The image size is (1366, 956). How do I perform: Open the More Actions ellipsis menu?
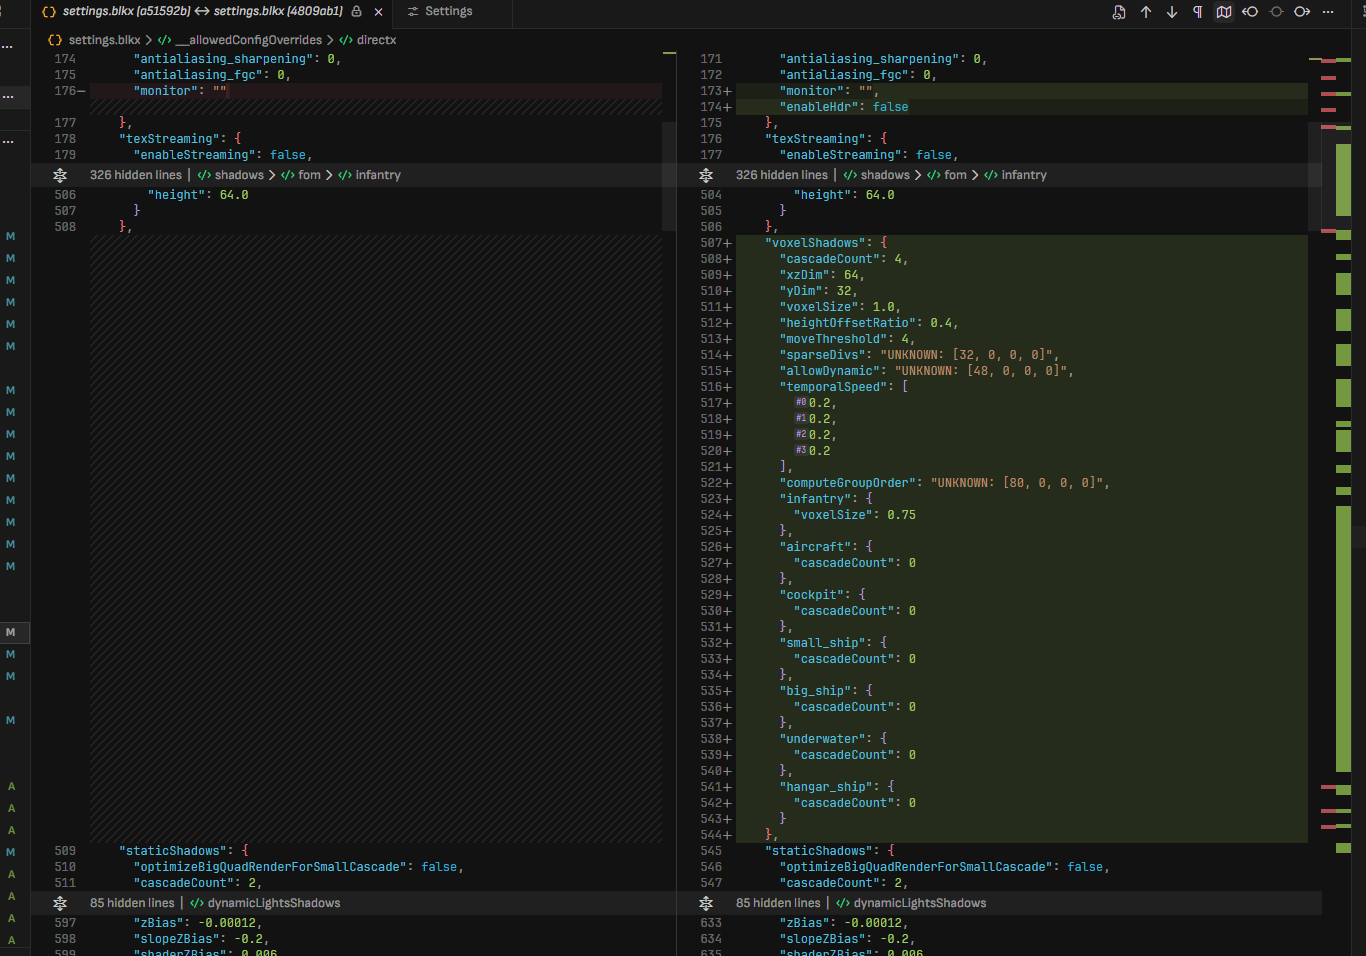1328,12
